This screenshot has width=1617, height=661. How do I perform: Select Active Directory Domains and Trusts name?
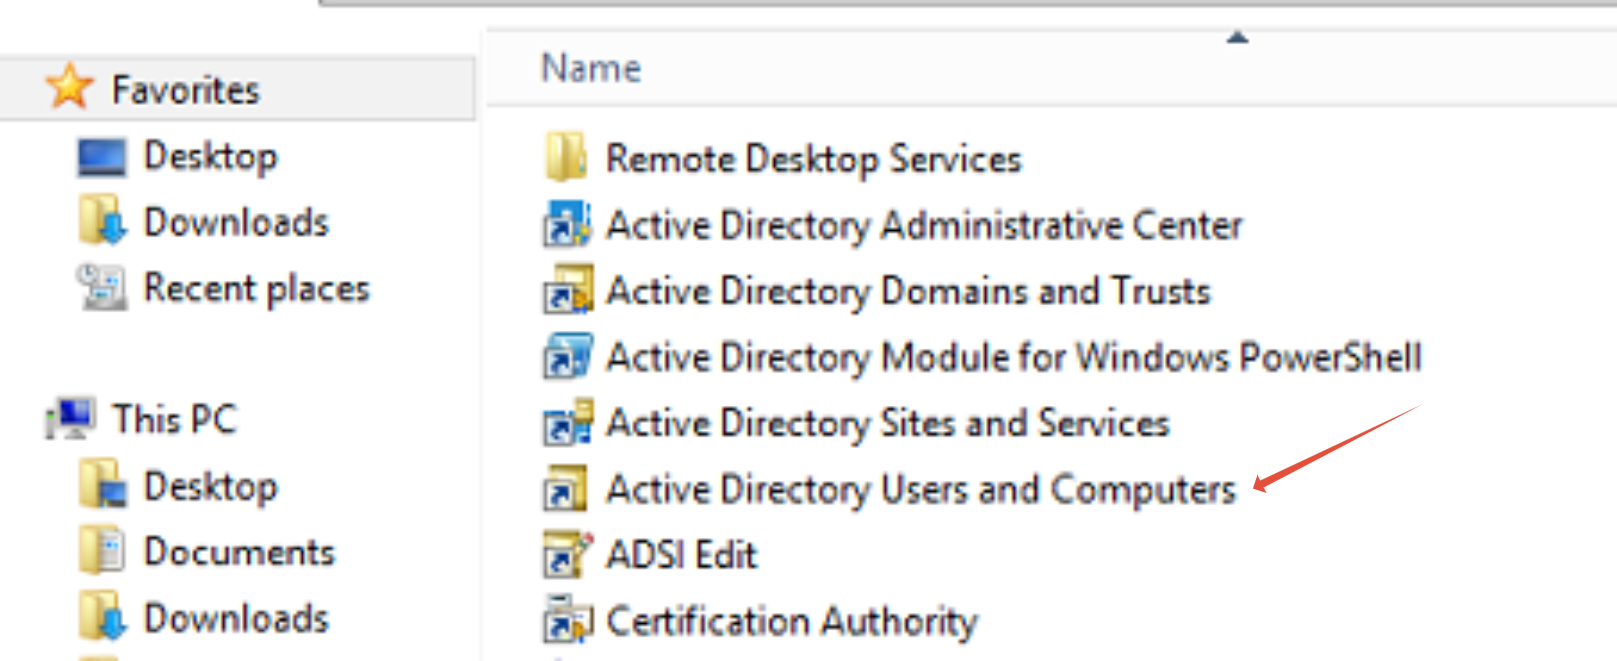click(x=908, y=292)
